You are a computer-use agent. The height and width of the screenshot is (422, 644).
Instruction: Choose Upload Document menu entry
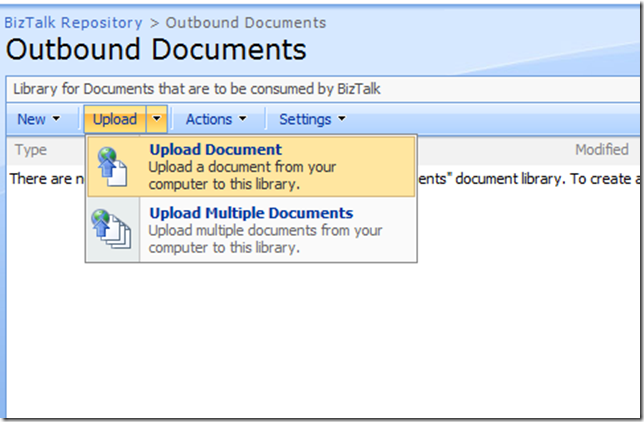point(251,167)
